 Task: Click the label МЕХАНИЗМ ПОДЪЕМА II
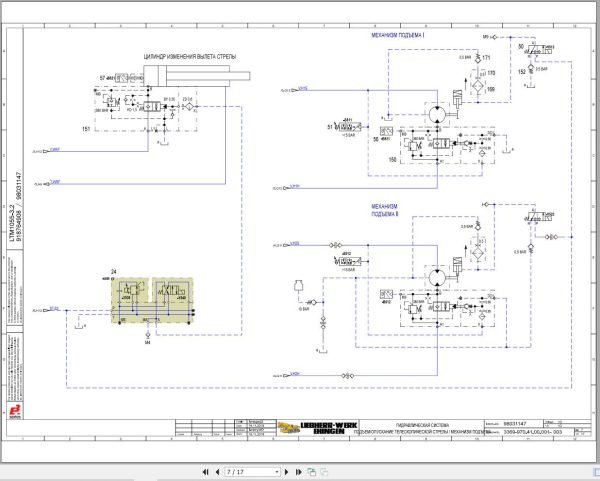pos(385,210)
